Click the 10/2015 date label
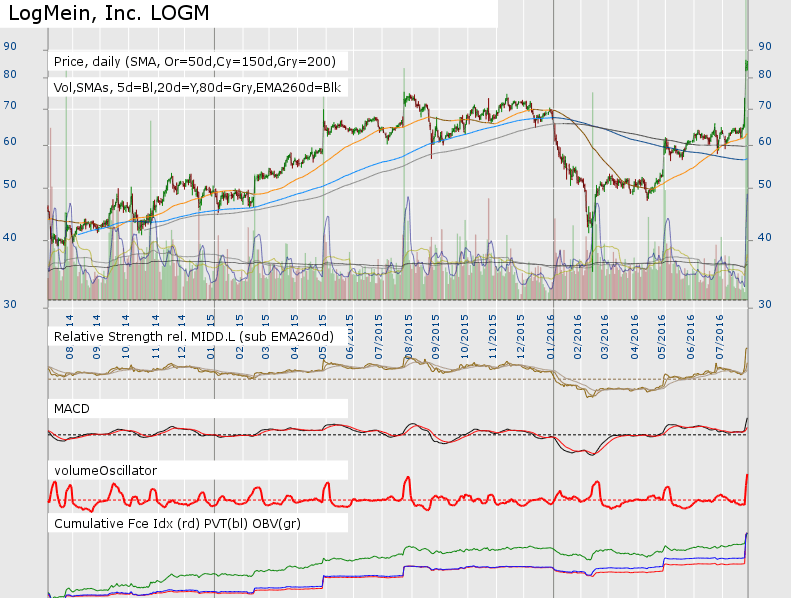 point(465,337)
